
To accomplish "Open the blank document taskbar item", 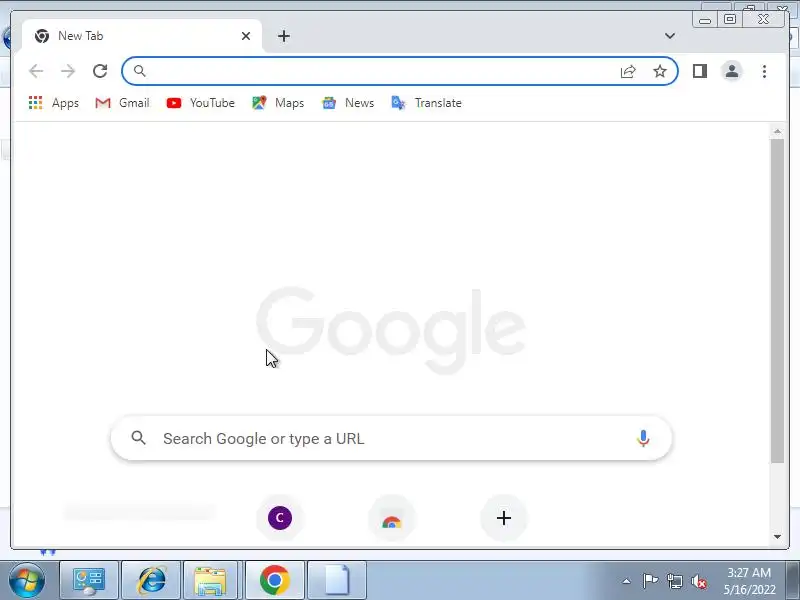I will click(x=337, y=581).
